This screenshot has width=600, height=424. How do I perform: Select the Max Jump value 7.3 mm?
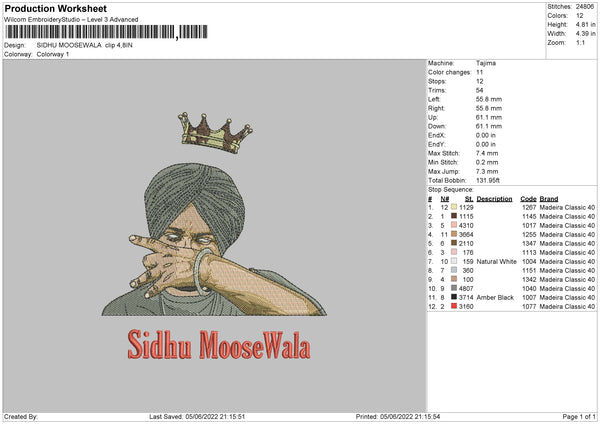487,171
